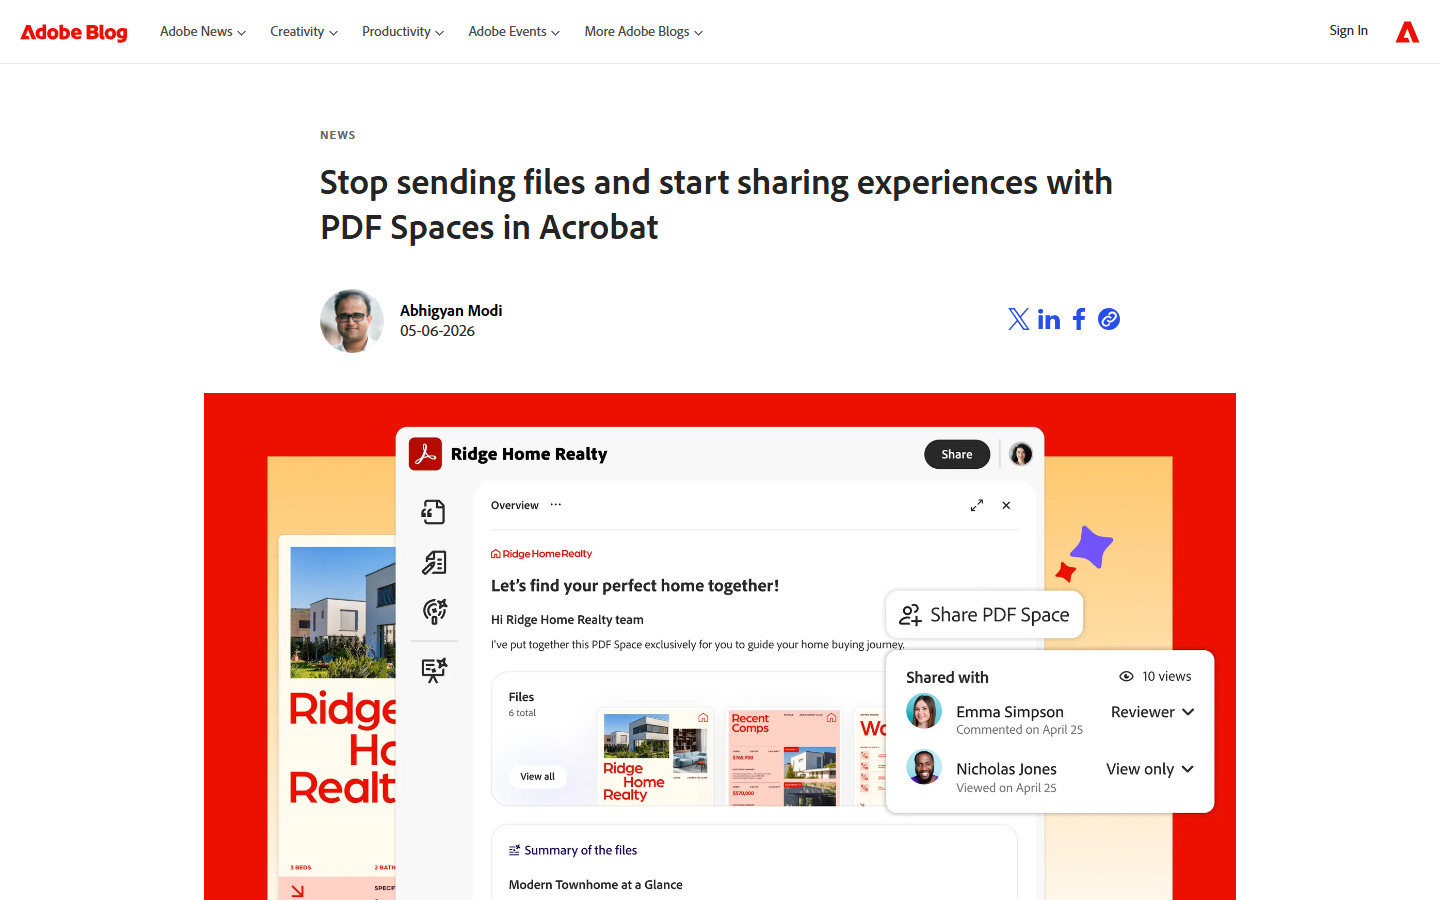Click the black Share button
The width and height of the screenshot is (1440, 900).
pos(957,454)
